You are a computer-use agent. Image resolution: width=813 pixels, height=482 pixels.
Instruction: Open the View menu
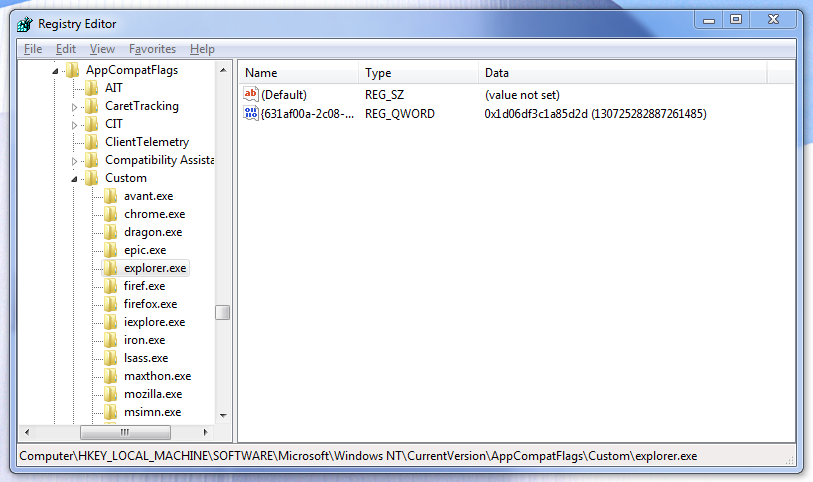(x=102, y=49)
